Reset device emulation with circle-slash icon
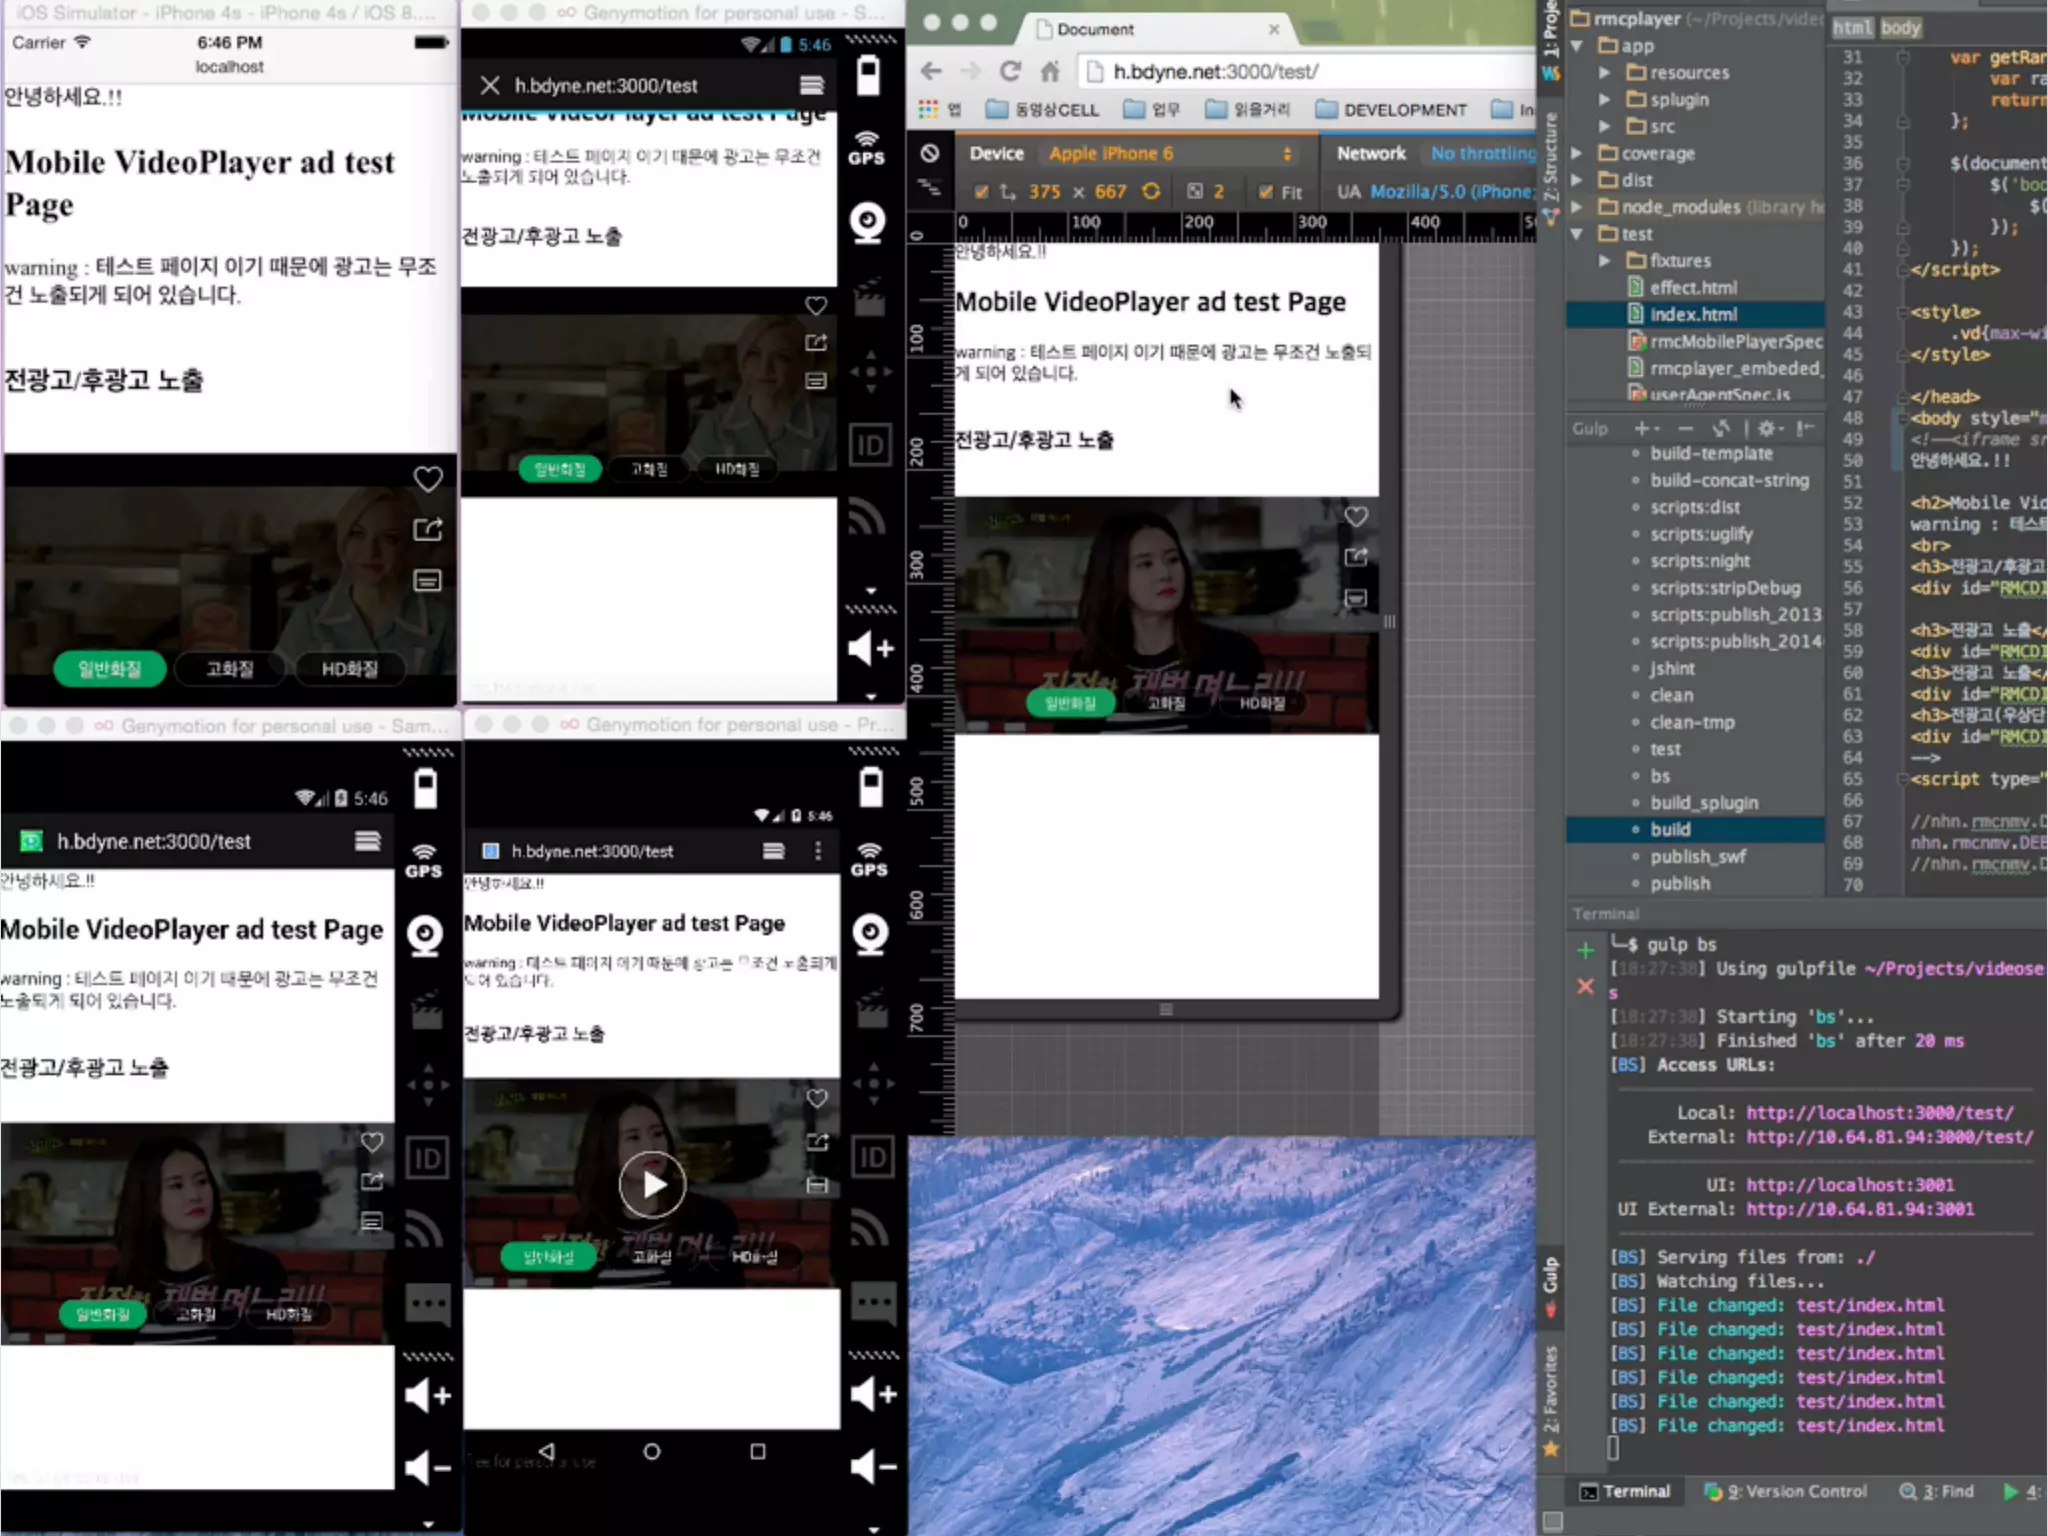 (x=929, y=153)
